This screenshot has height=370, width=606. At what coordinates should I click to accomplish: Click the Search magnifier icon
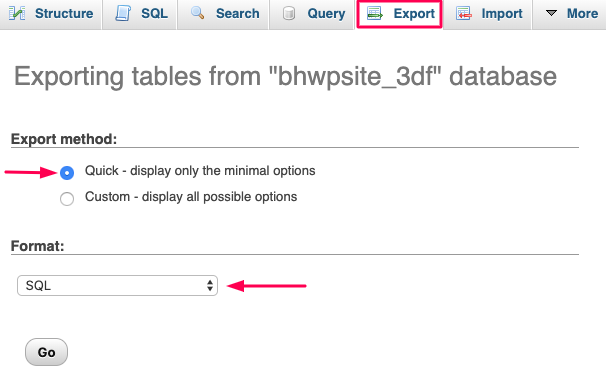click(197, 13)
